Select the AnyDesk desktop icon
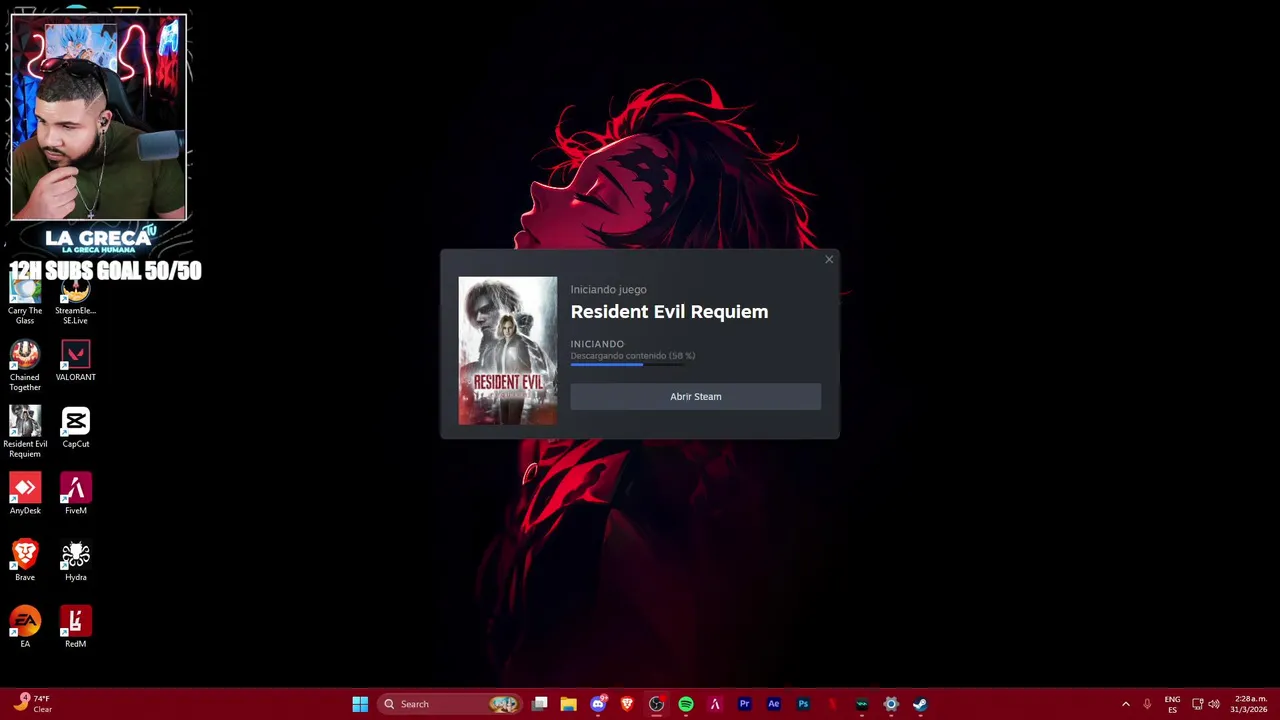1280x720 pixels. tap(25, 494)
